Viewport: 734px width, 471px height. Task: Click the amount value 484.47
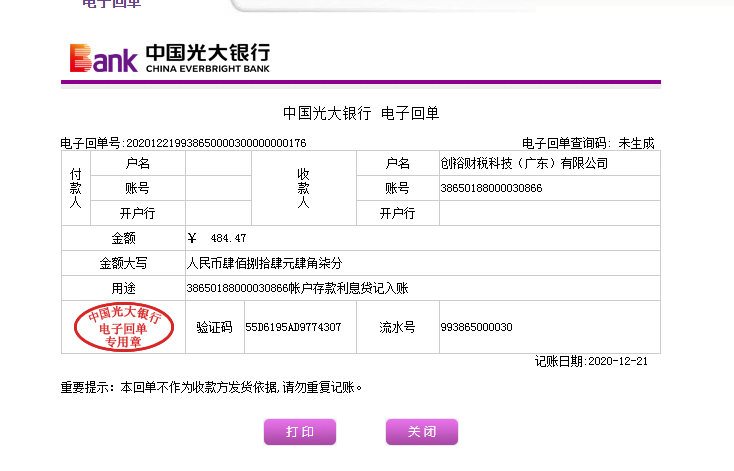[228, 238]
